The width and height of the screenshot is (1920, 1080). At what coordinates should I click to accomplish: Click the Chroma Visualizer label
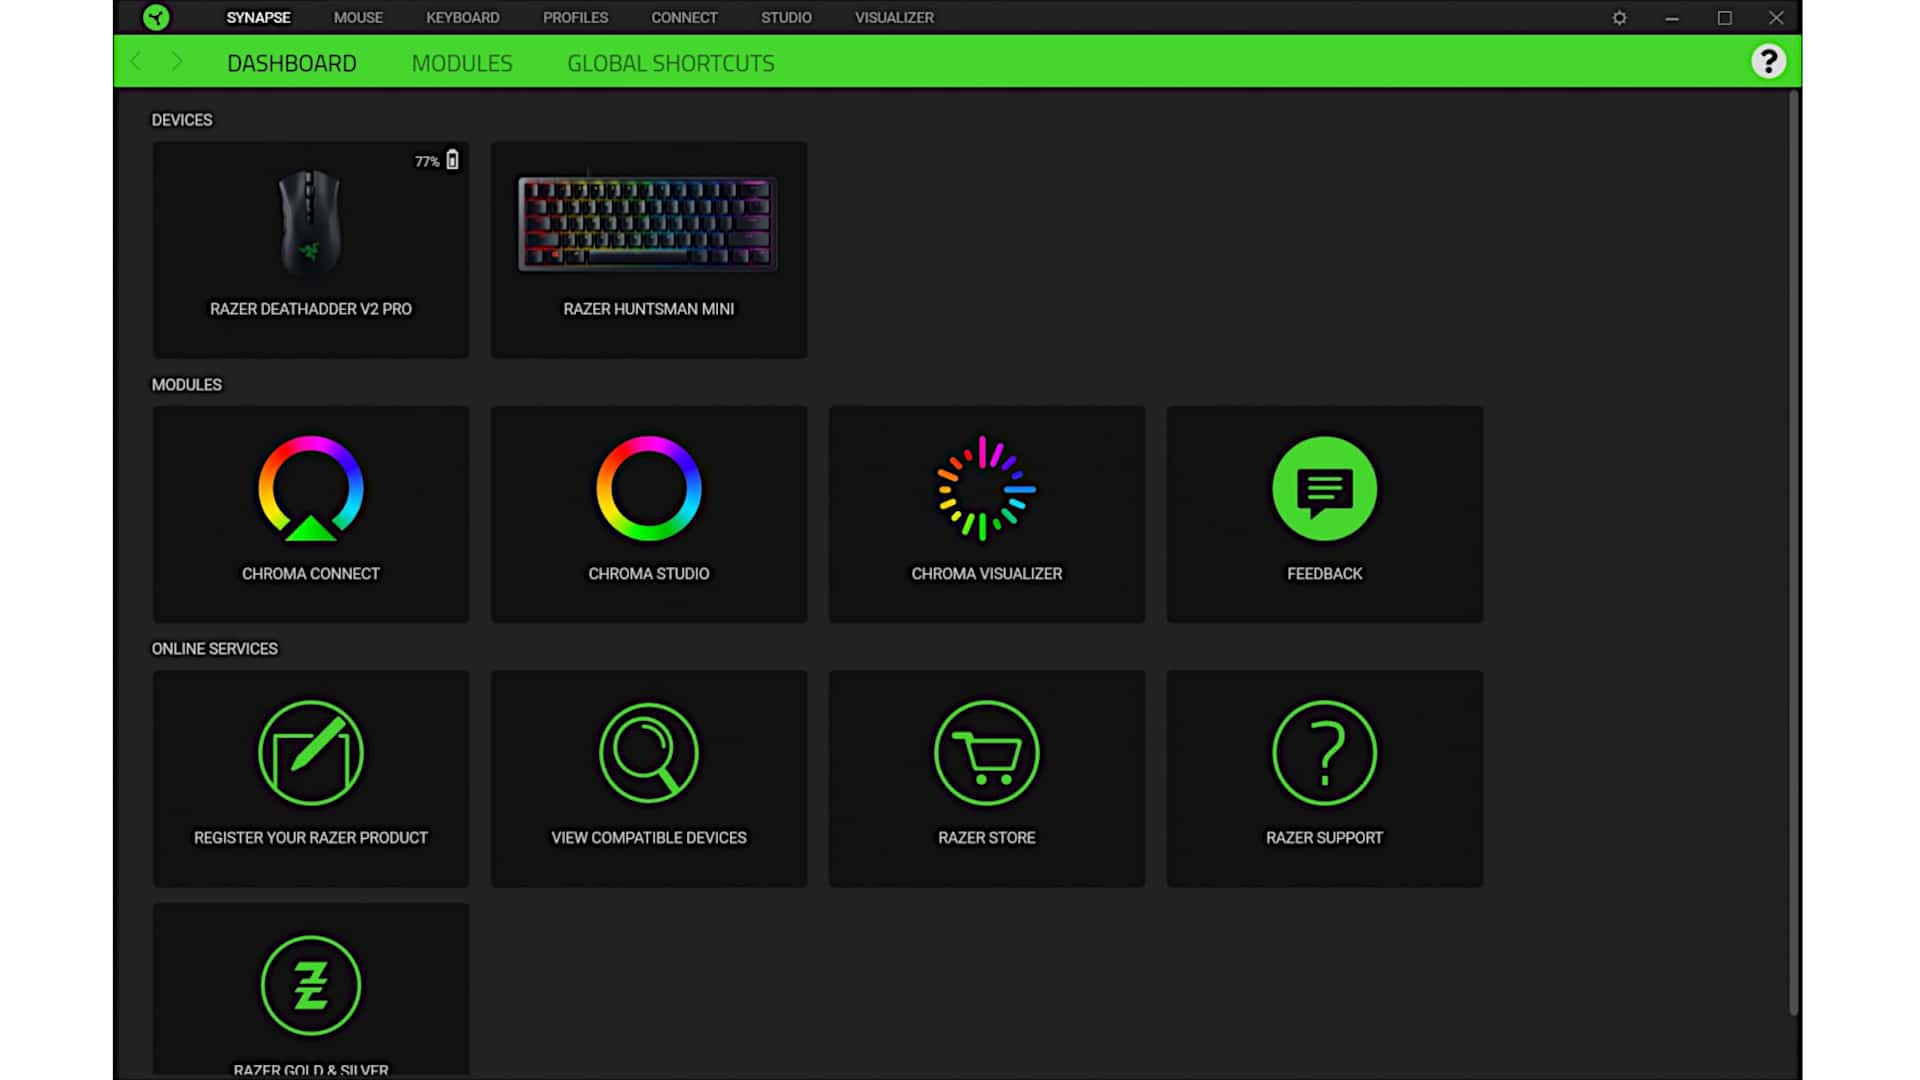pyautogui.click(x=986, y=574)
